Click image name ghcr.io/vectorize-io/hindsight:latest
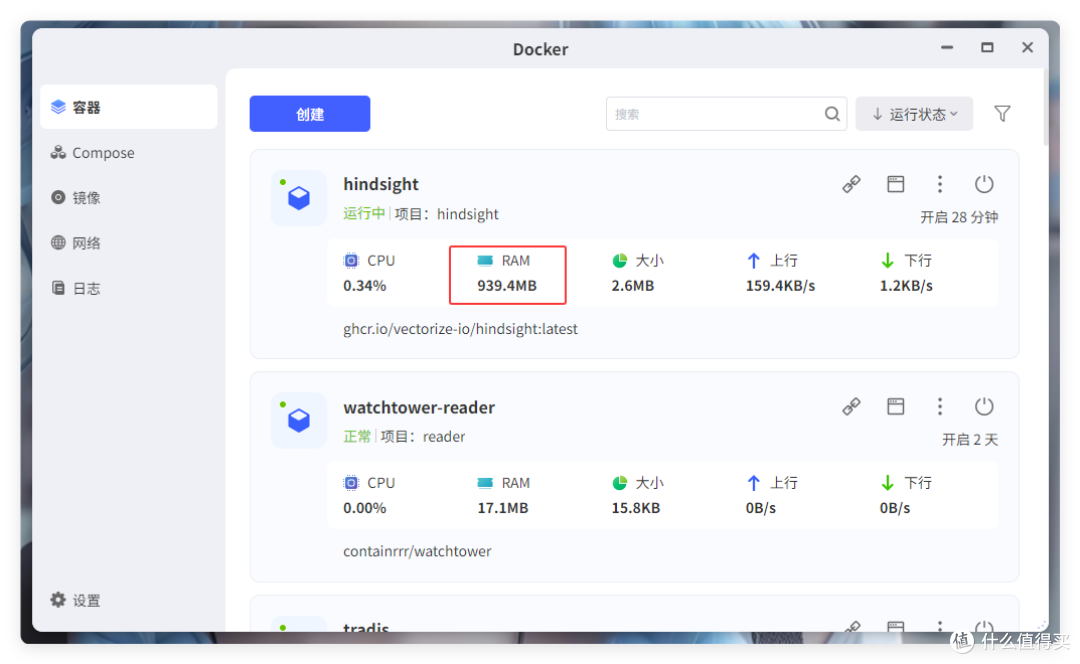Screen dimensions: 1080x664 460,329
